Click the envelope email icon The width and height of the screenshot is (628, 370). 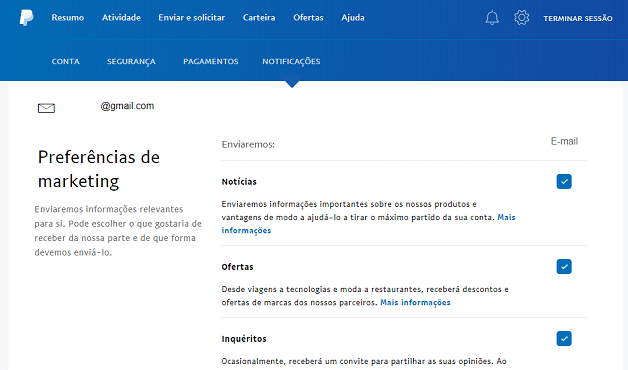point(46,108)
